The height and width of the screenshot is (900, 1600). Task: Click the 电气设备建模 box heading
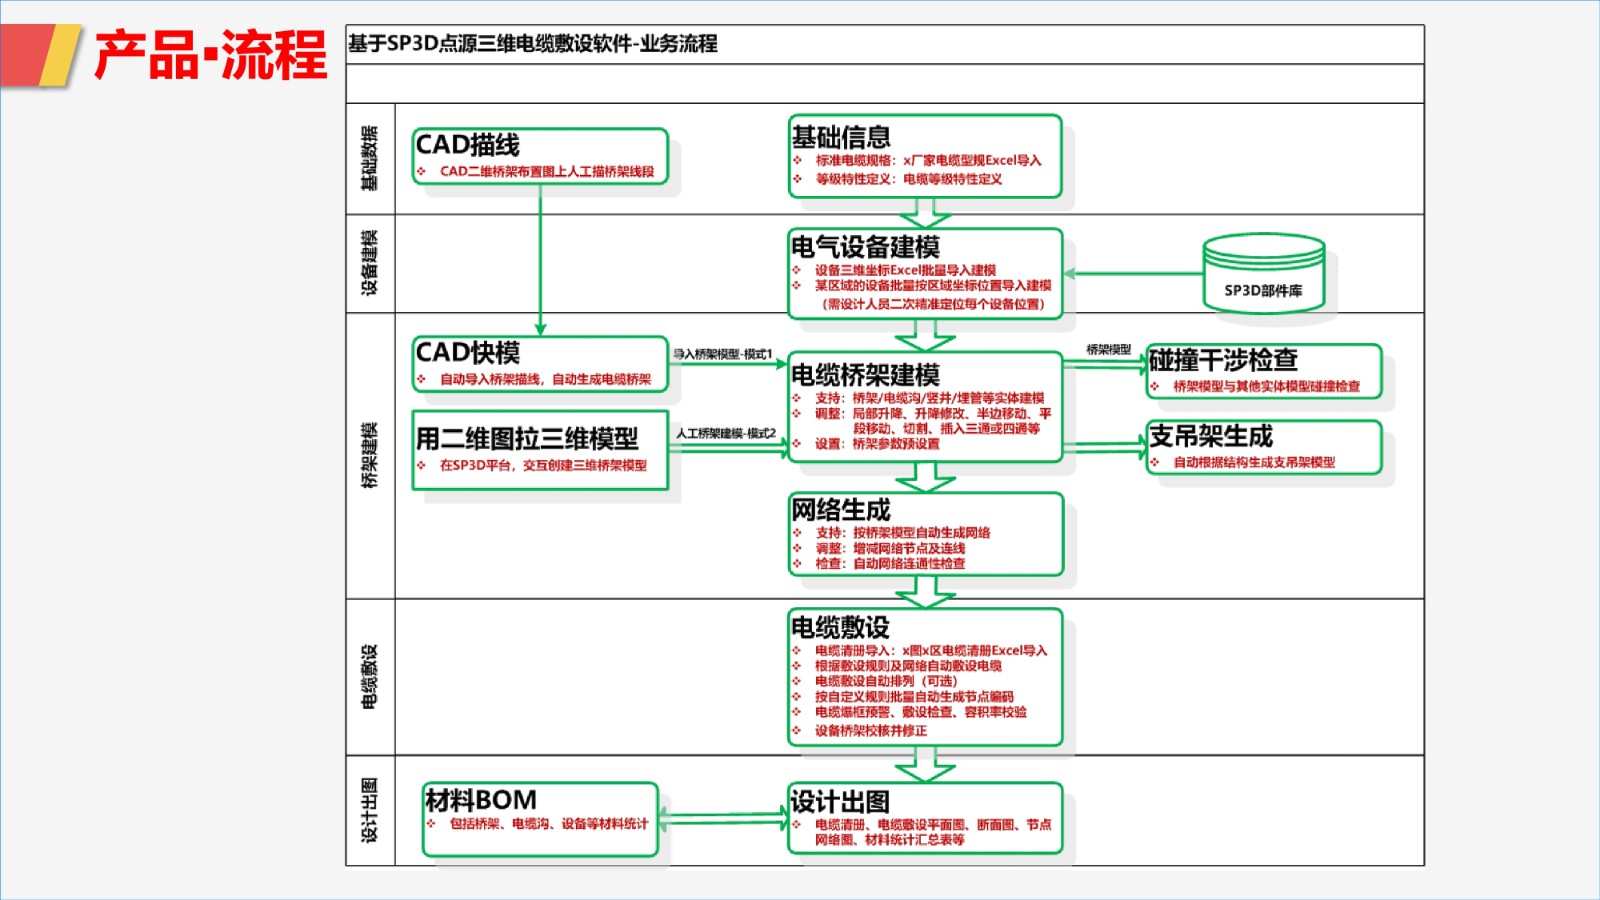click(x=866, y=246)
